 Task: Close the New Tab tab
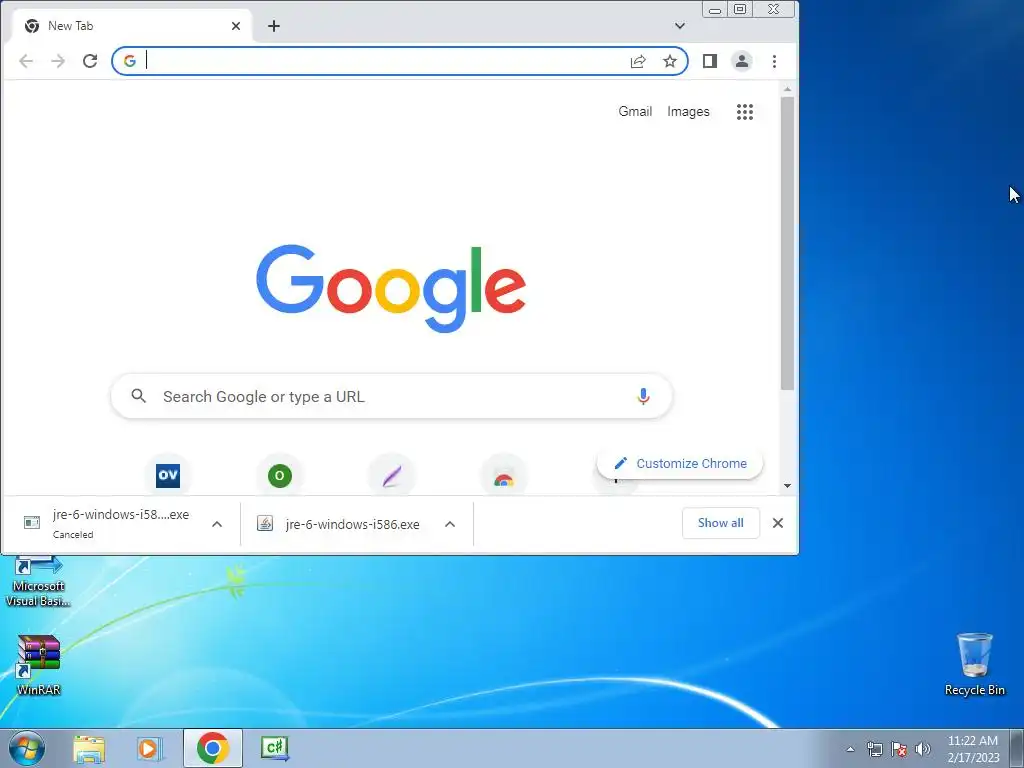pos(236,26)
